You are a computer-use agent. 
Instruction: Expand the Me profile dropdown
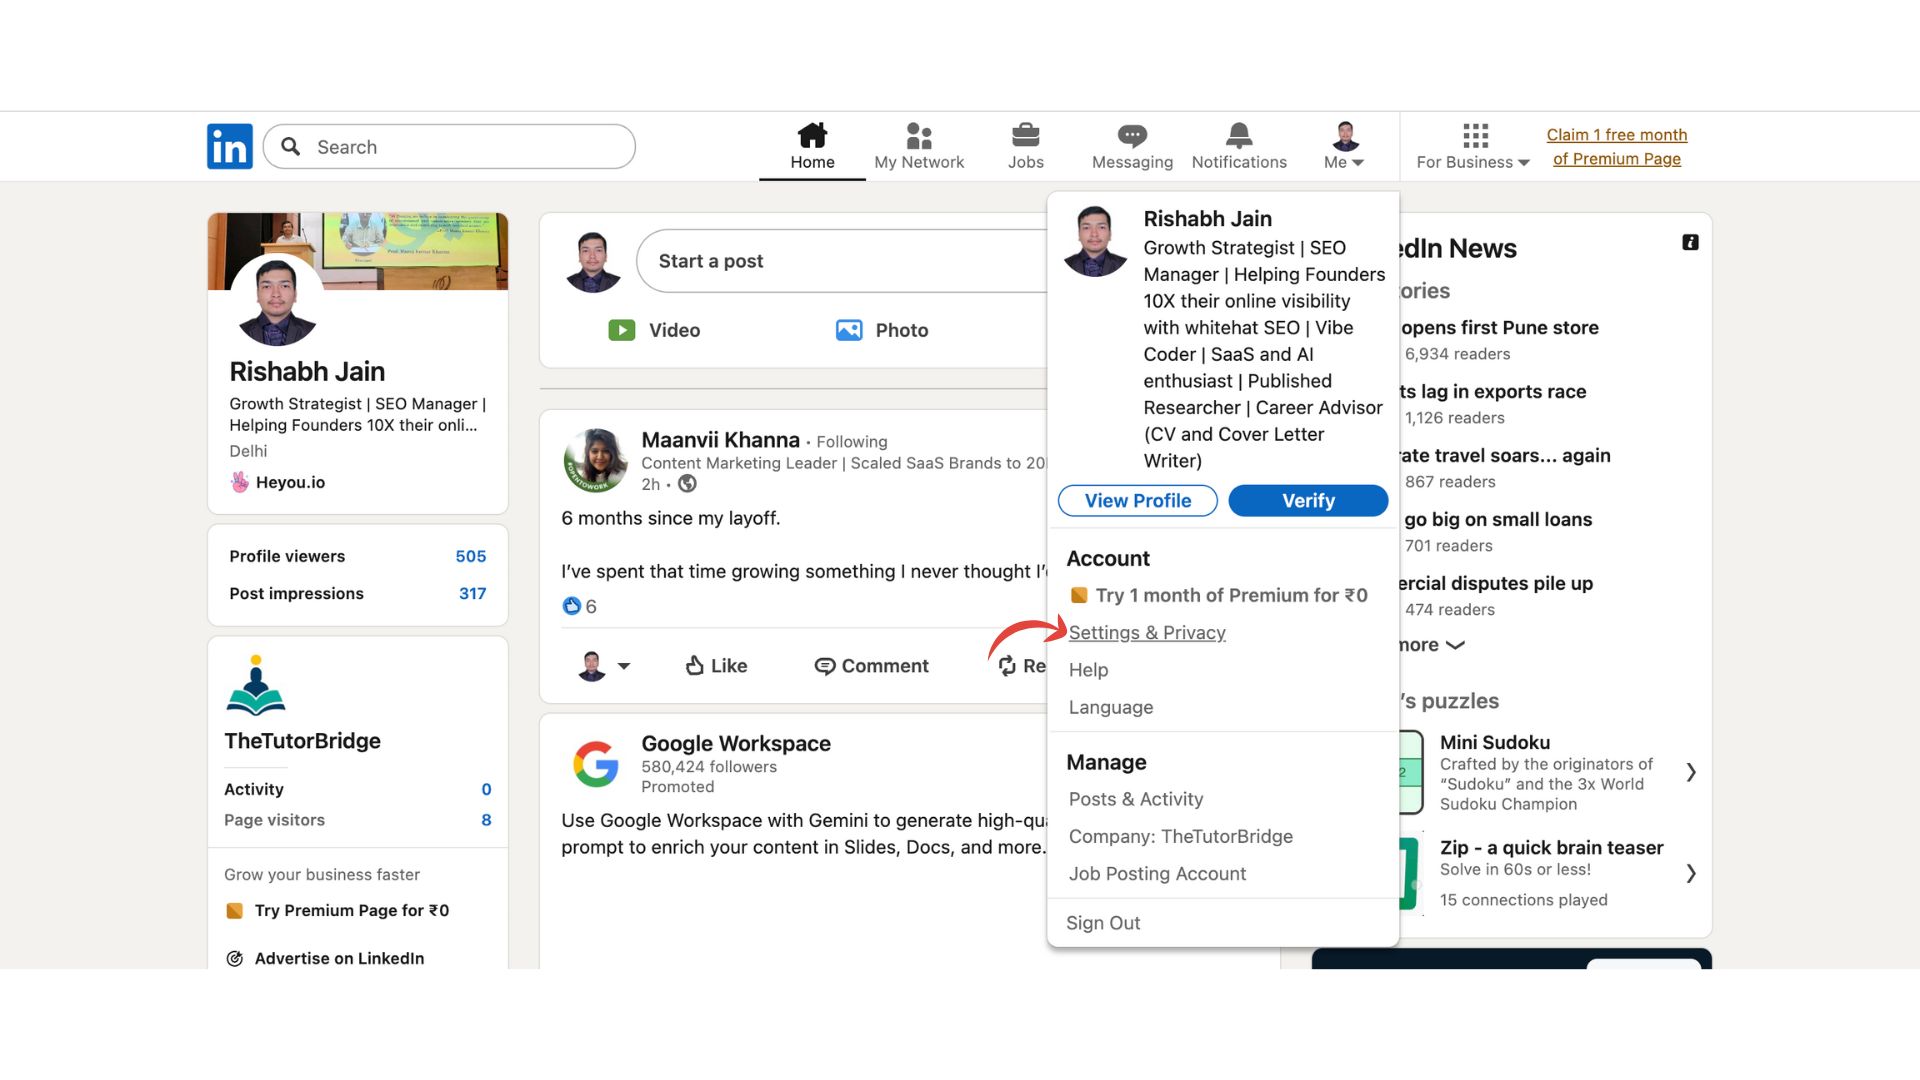(x=1344, y=162)
